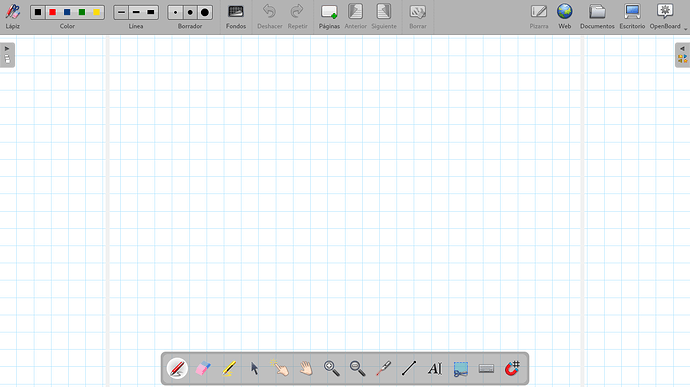Select the yellow highlighter tool
The image size is (690, 387).
coord(229,368)
